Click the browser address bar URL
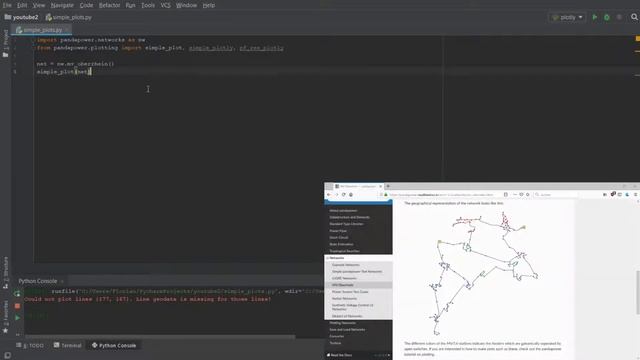The width and height of the screenshot is (640, 360). pos(442,195)
